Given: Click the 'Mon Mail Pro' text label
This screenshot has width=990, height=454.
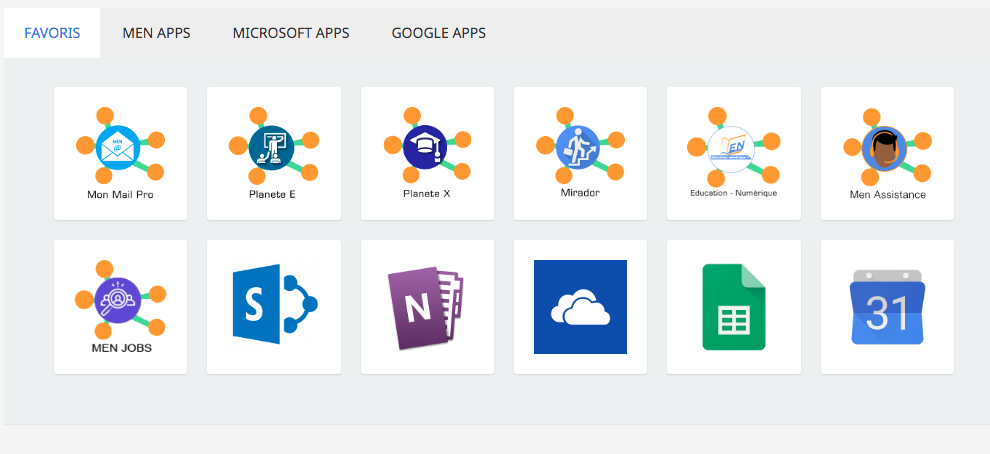Looking at the screenshot, I should click(x=120, y=194).
